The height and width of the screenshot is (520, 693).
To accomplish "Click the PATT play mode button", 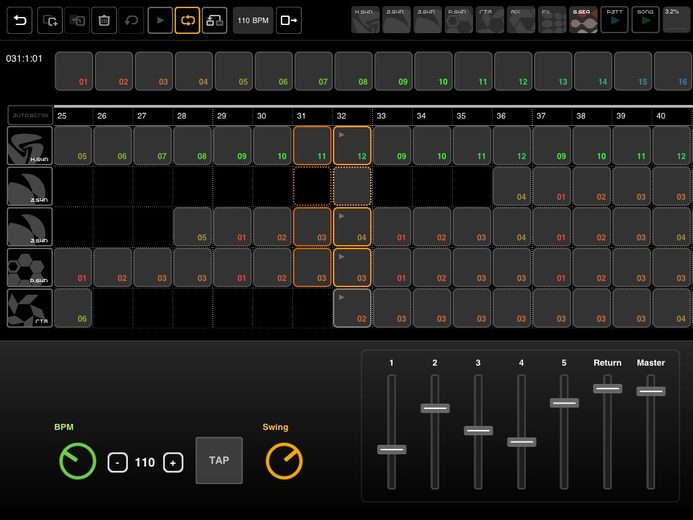I will coord(614,20).
